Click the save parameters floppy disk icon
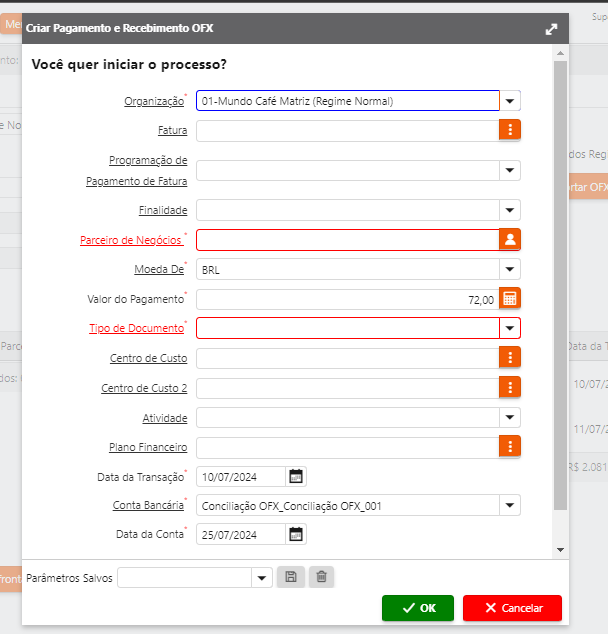 click(x=290, y=577)
